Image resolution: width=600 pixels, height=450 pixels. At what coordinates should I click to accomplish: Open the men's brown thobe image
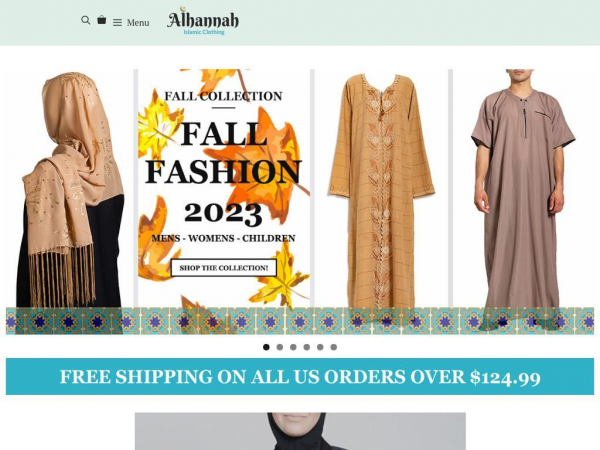(x=523, y=189)
